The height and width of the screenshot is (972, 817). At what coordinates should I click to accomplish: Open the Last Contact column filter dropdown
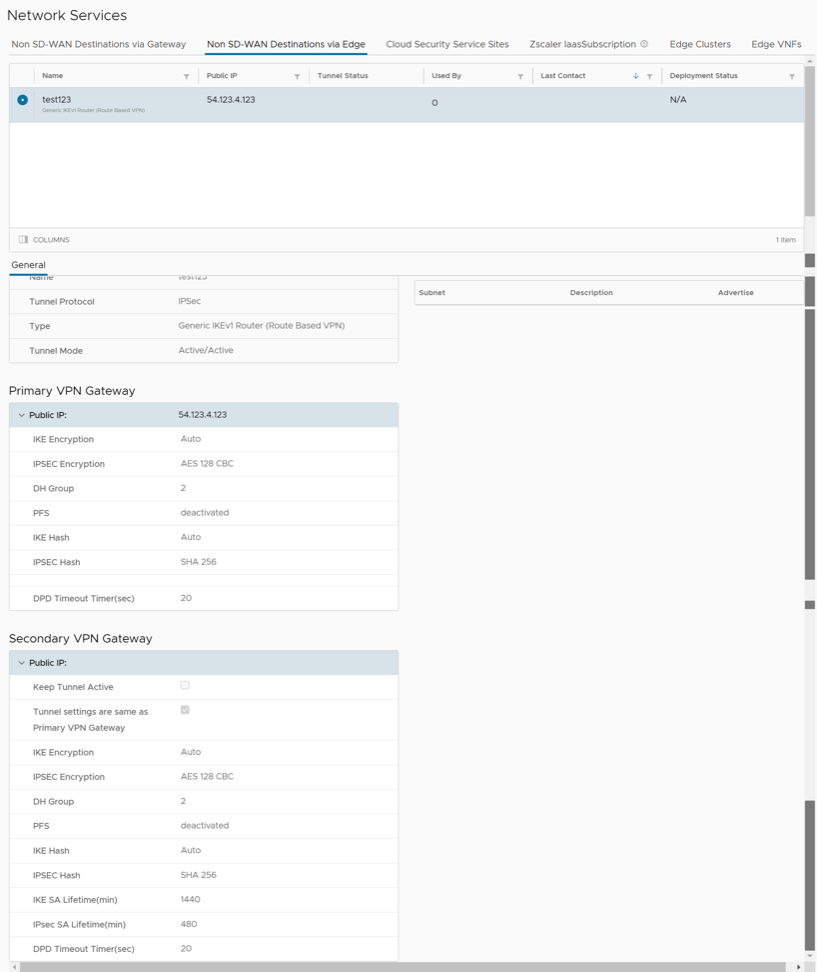click(648, 75)
